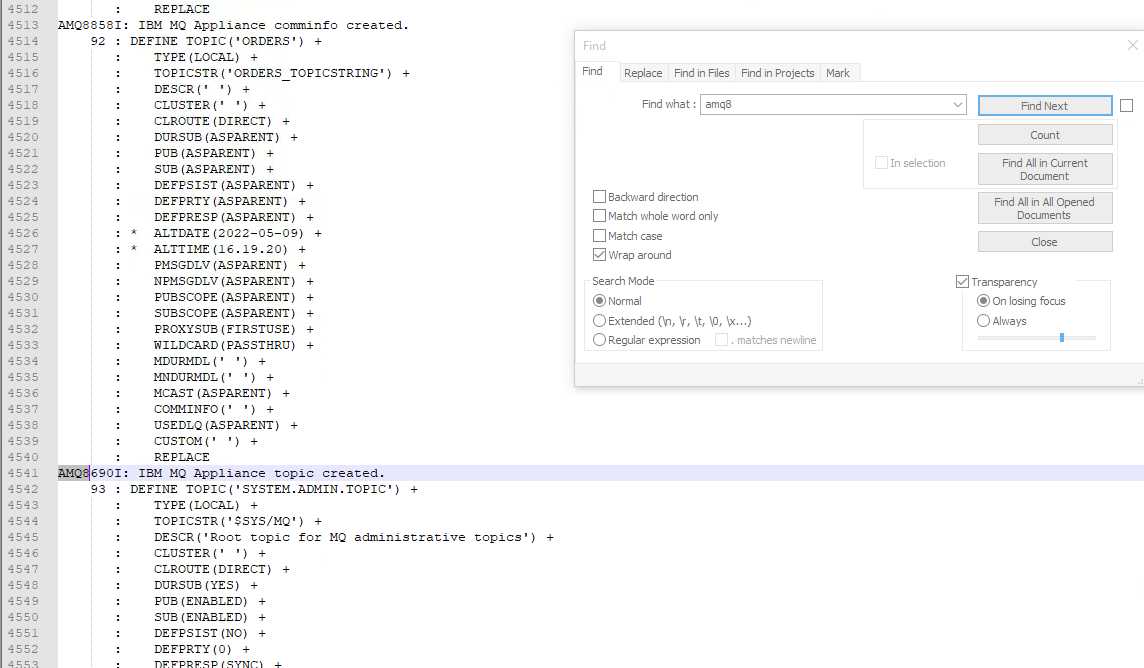
Task: Disable the Wrap around checkbox
Action: tap(600, 255)
